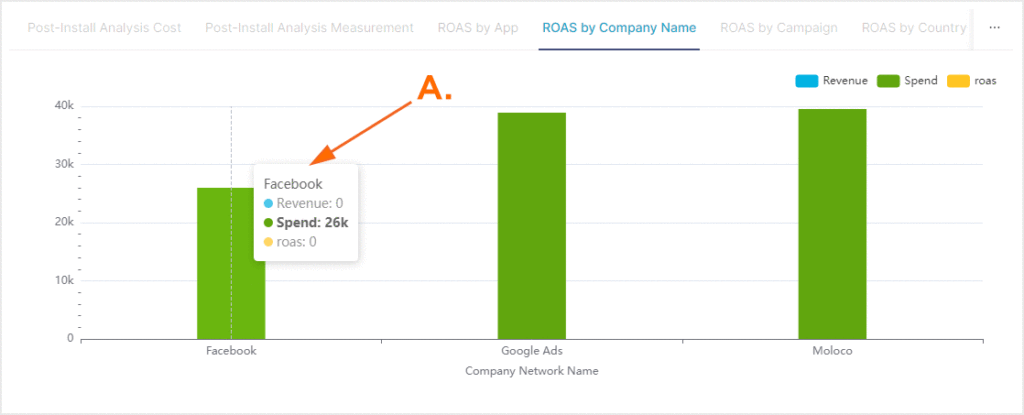Click the blue Revenue legend swatch
1024x415 pixels.
coord(806,81)
